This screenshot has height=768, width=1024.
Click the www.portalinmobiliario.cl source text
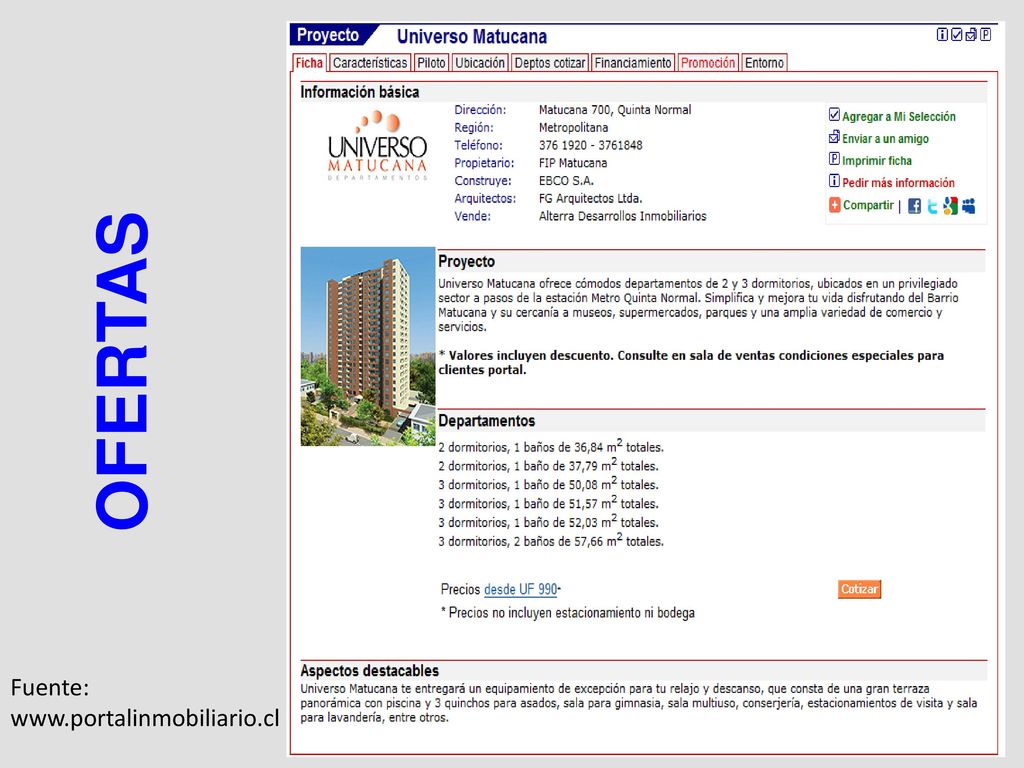pos(145,718)
